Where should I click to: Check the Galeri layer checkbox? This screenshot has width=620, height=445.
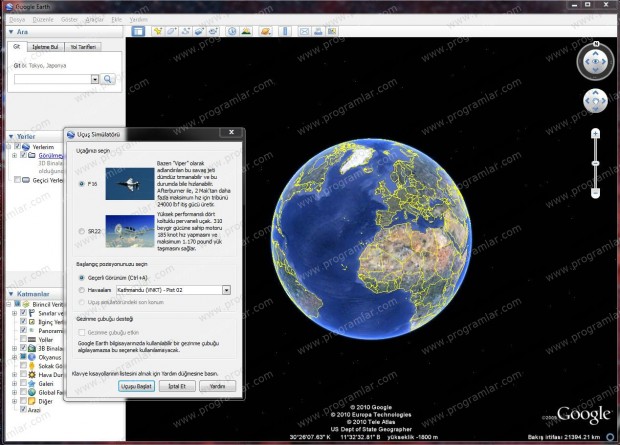click(x=23, y=383)
